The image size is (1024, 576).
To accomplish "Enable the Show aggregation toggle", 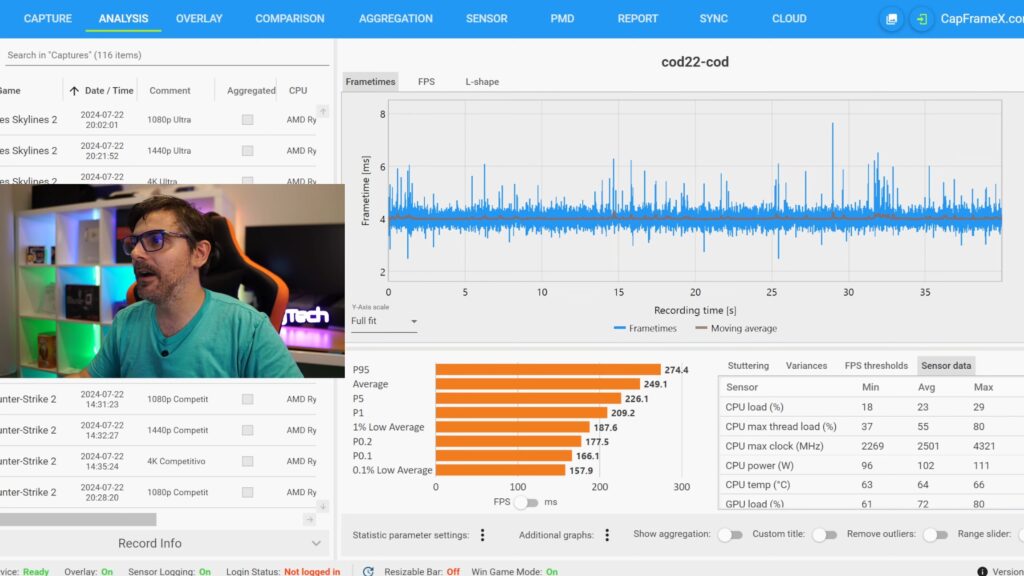I will (730, 535).
